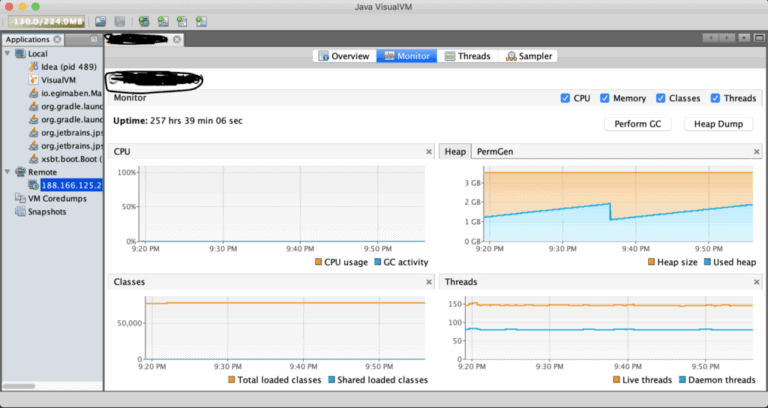
Task: Click the Add Remote Host toolbar icon
Action: coord(144,20)
